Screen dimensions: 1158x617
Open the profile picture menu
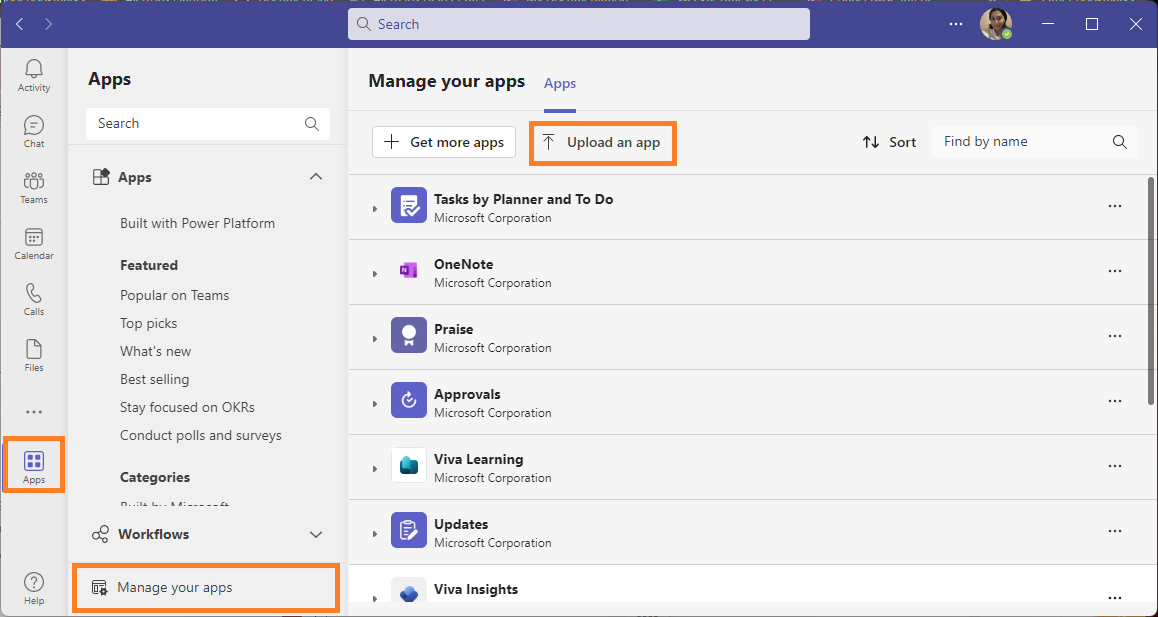pyautogui.click(x=995, y=24)
